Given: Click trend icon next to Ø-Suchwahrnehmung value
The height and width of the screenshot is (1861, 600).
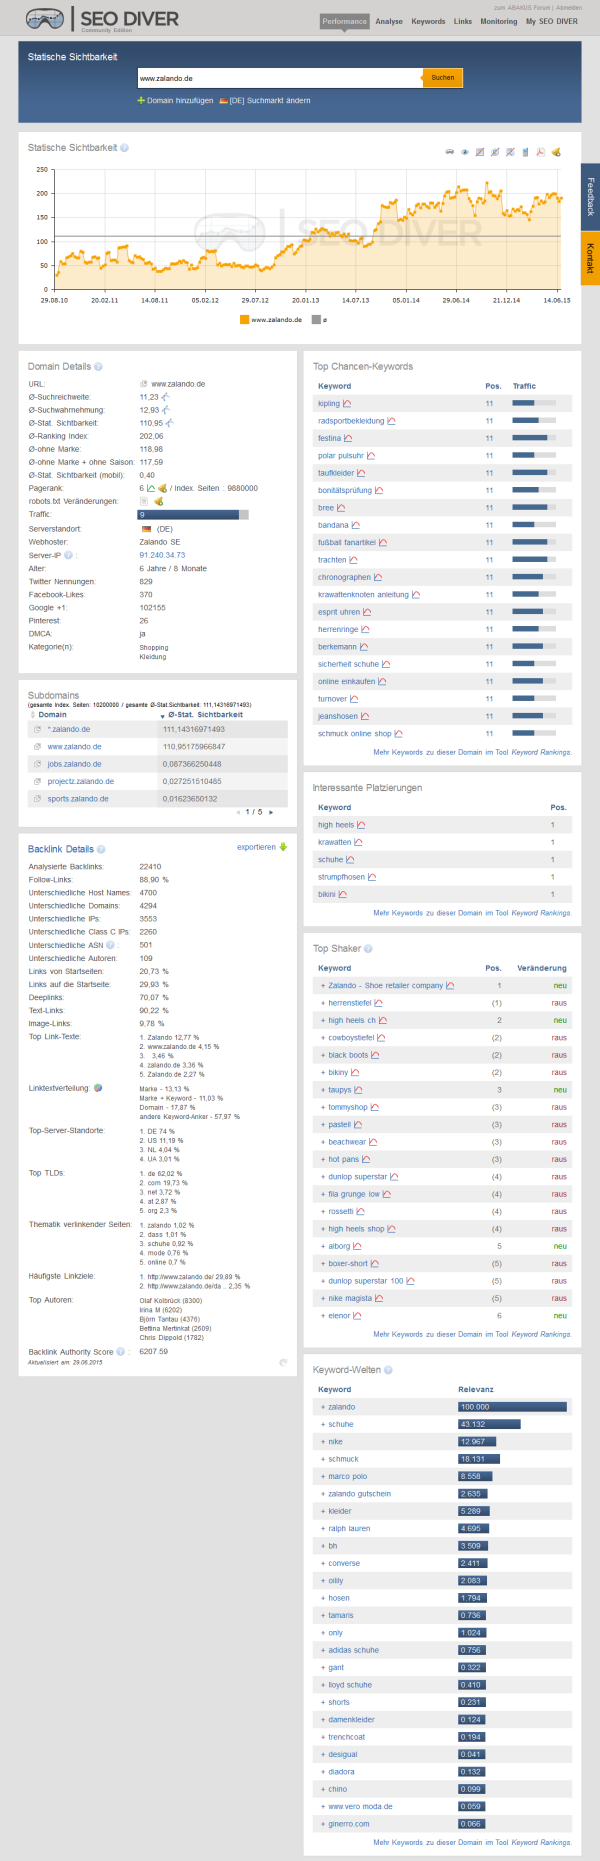Looking at the screenshot, I should click(x=166, y=410).
